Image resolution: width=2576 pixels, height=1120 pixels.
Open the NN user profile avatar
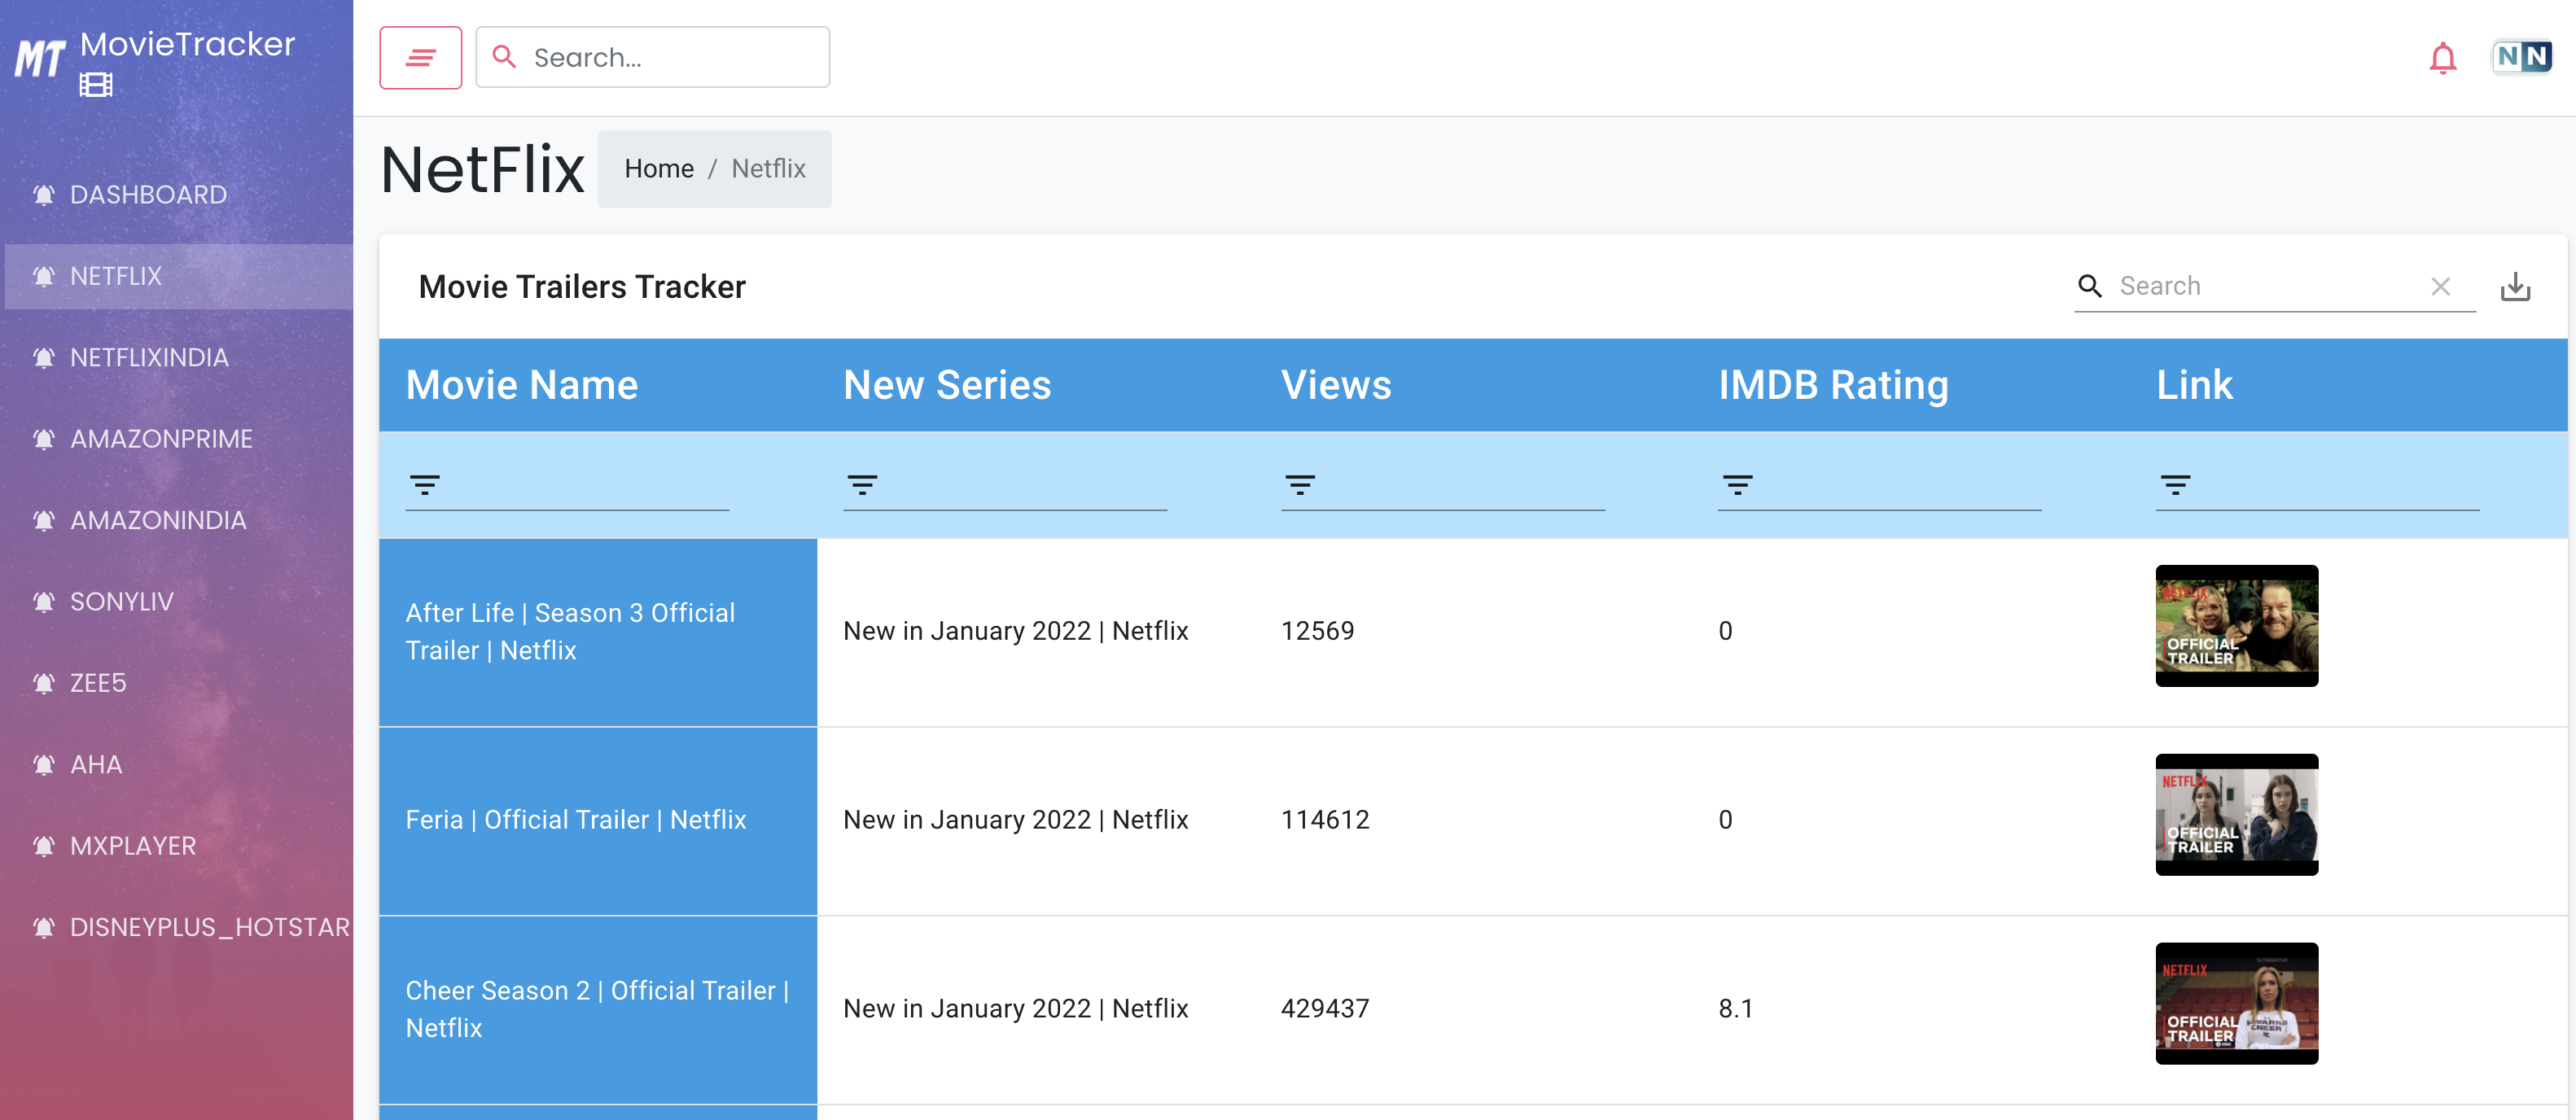click(x=2521, y=57)
